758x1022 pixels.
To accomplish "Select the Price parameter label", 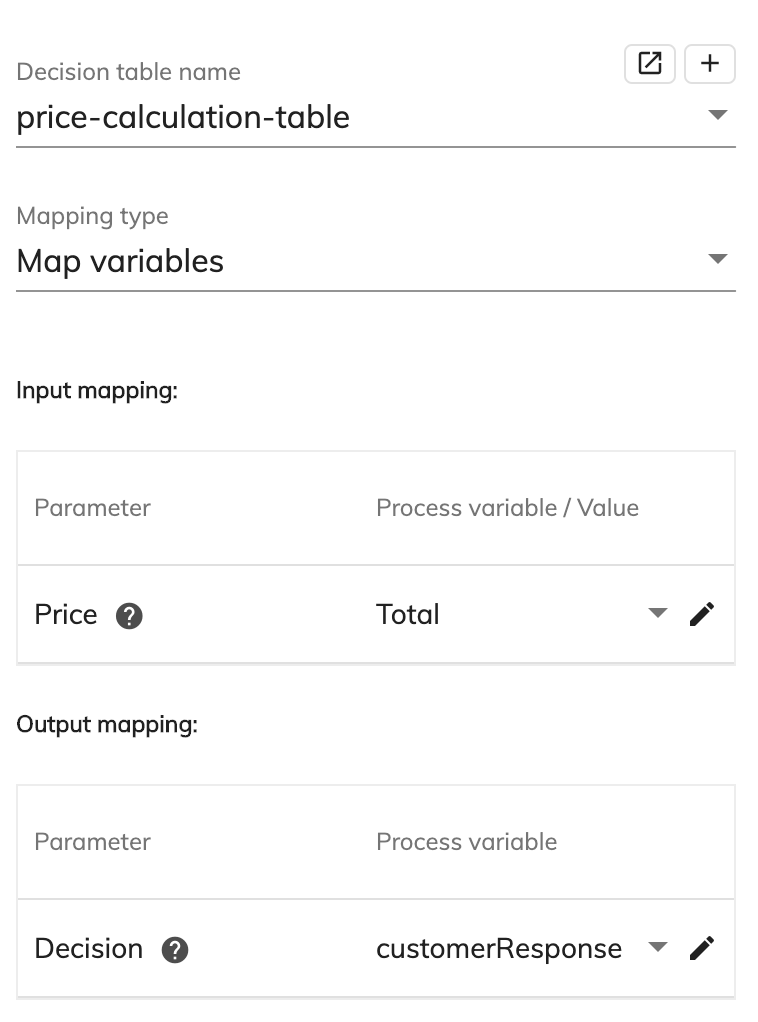I will pyautogui.click(x=65, y=615).
